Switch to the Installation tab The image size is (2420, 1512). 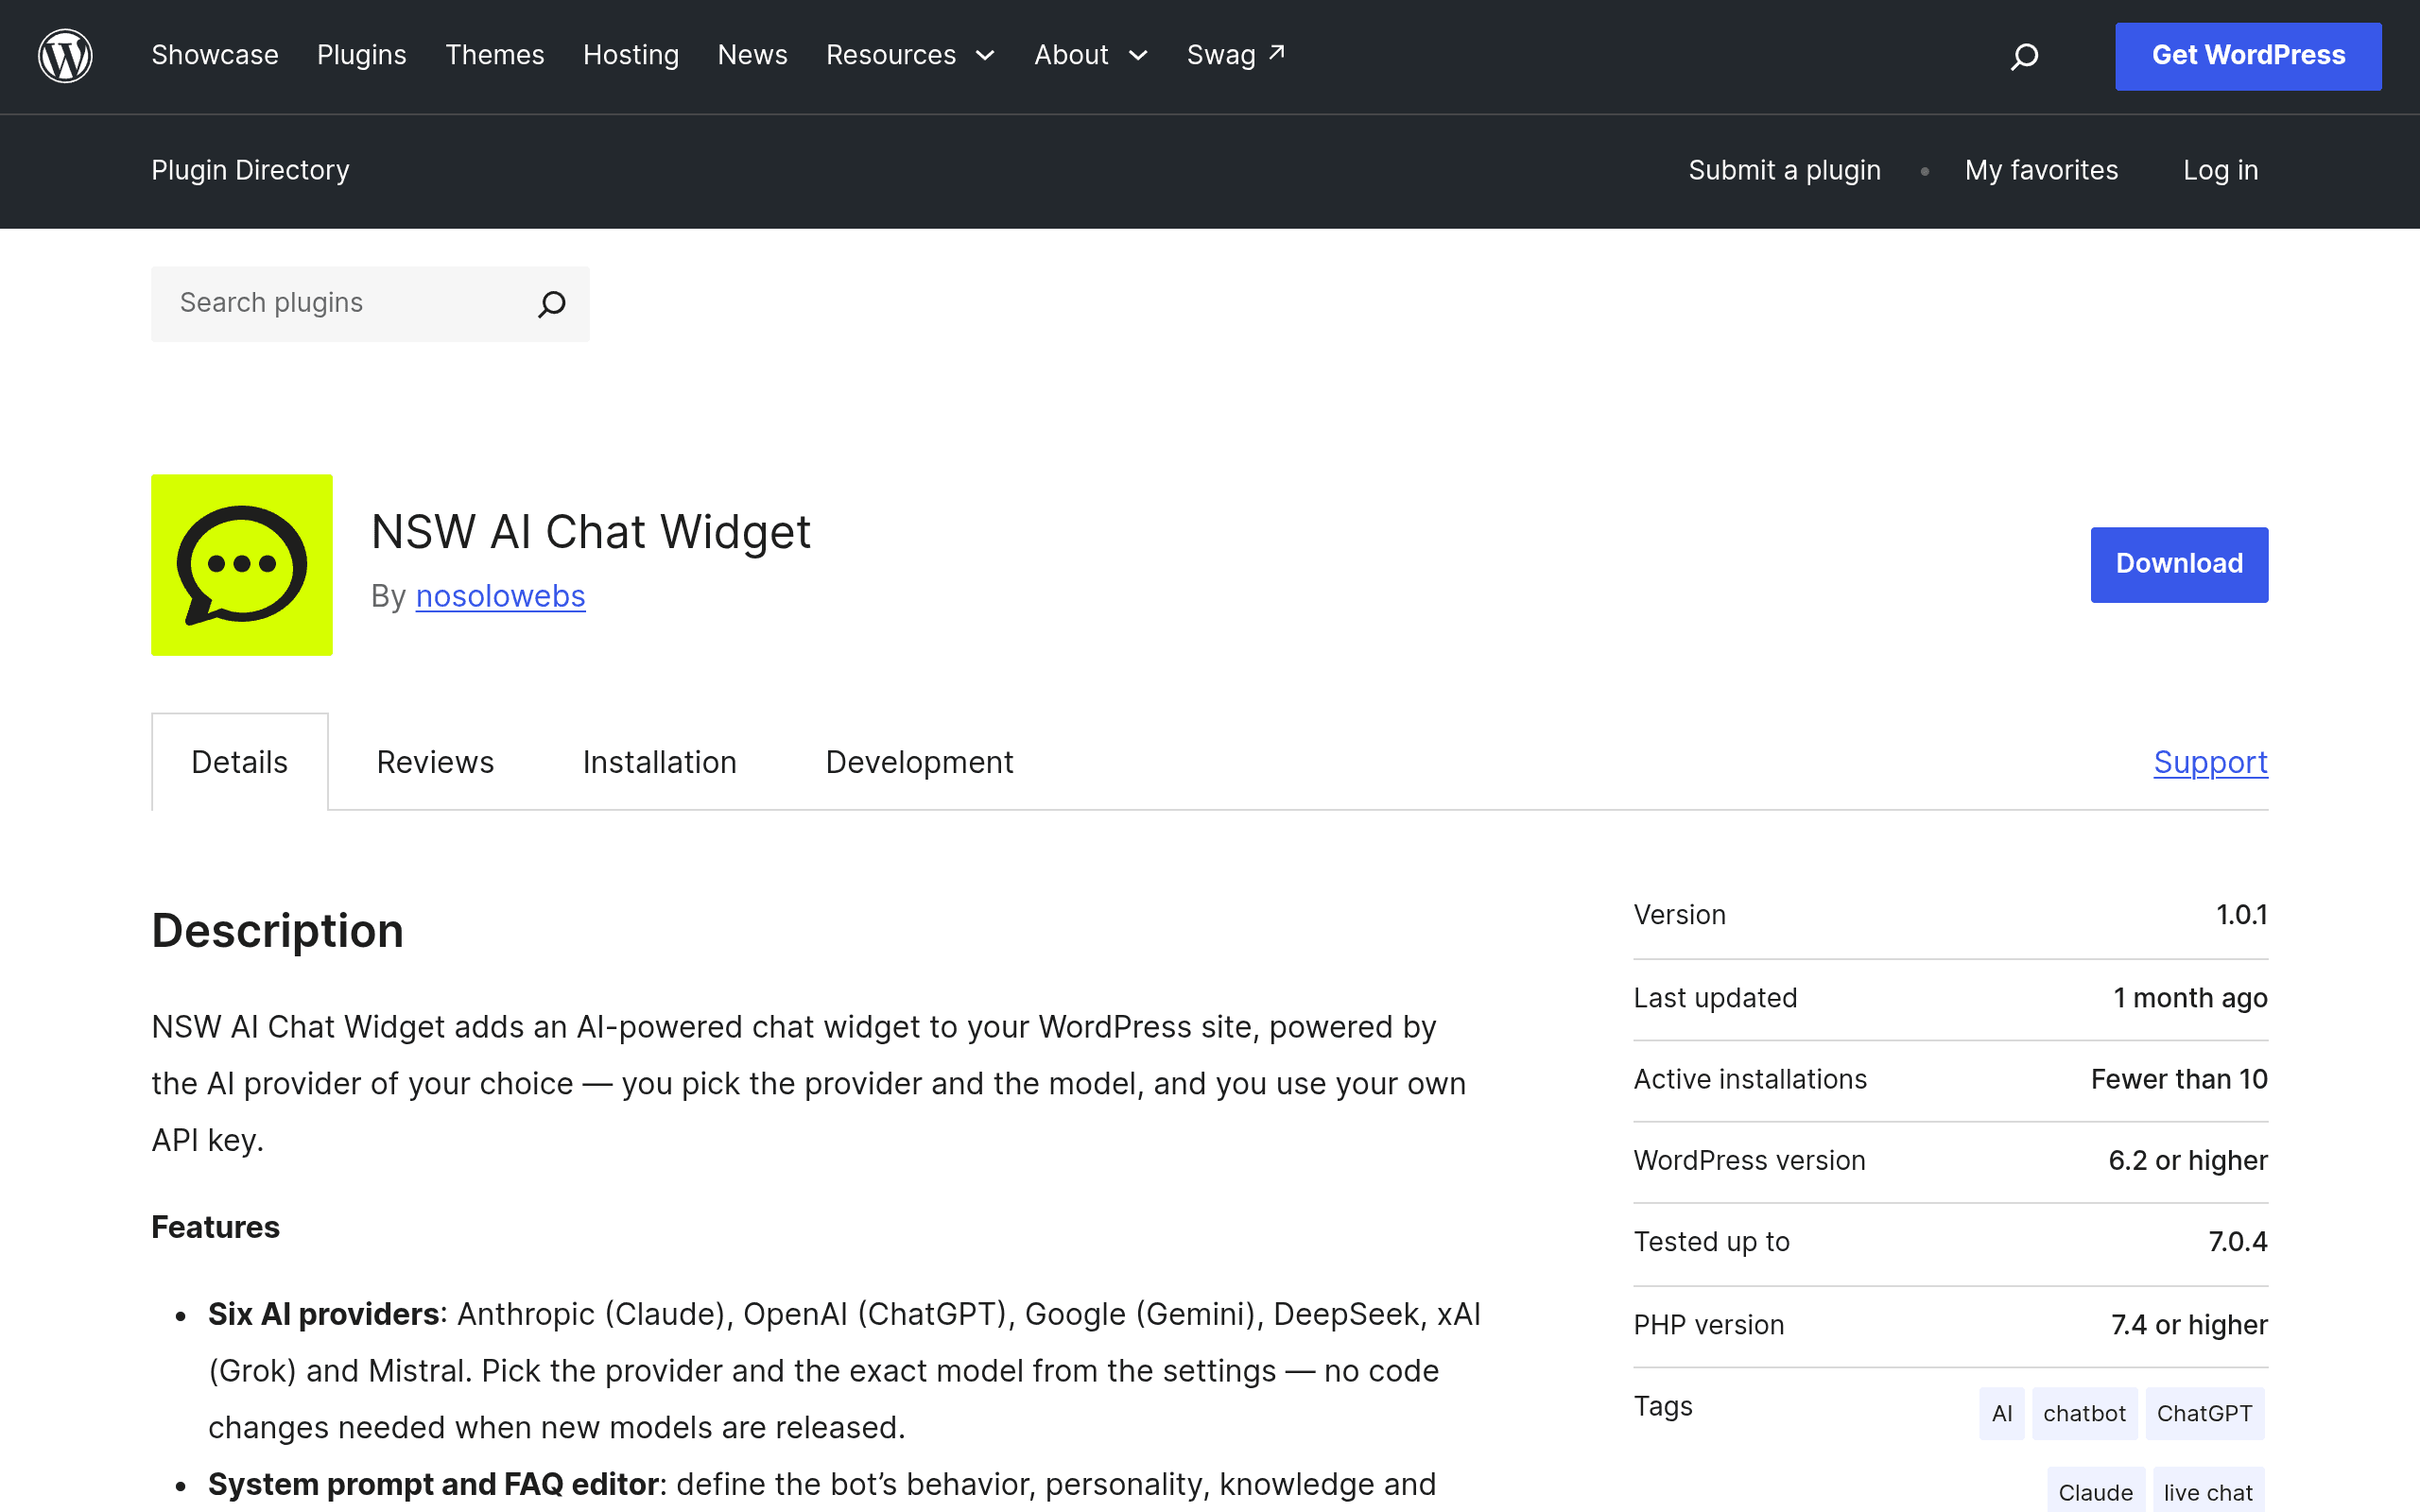coord(660,762)
